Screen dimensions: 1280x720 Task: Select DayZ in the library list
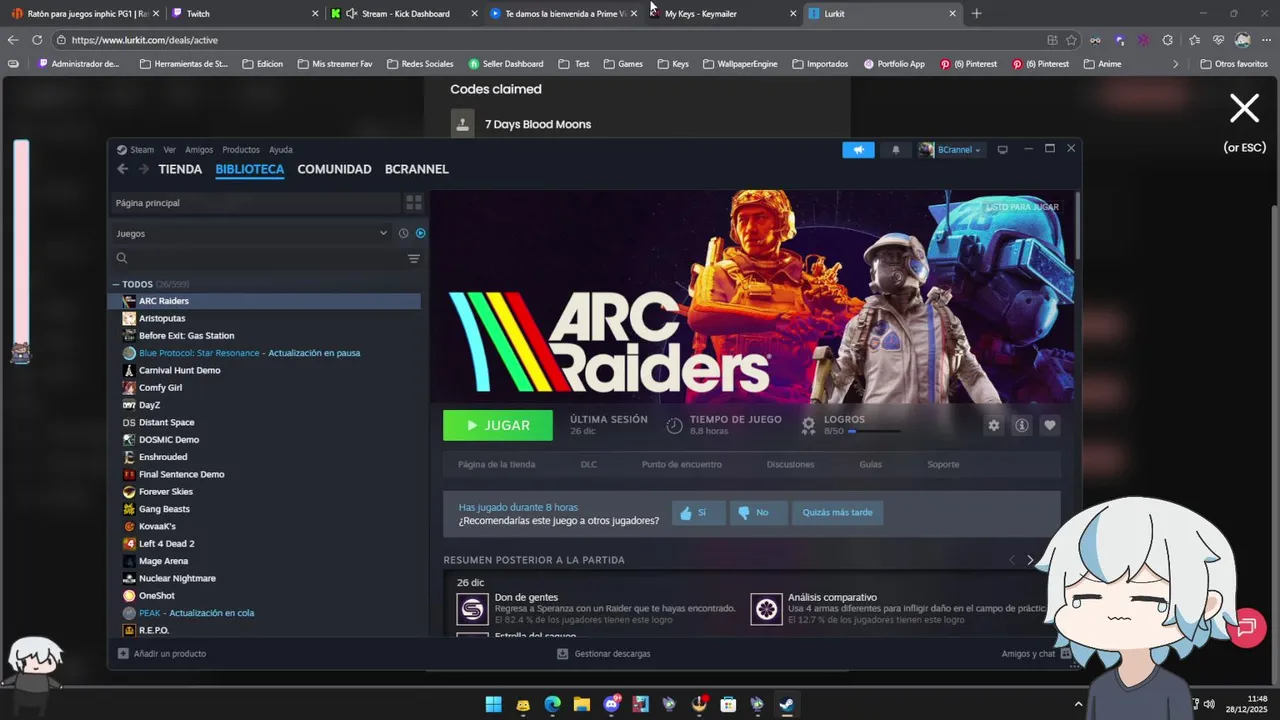click(x=149, y=405)
